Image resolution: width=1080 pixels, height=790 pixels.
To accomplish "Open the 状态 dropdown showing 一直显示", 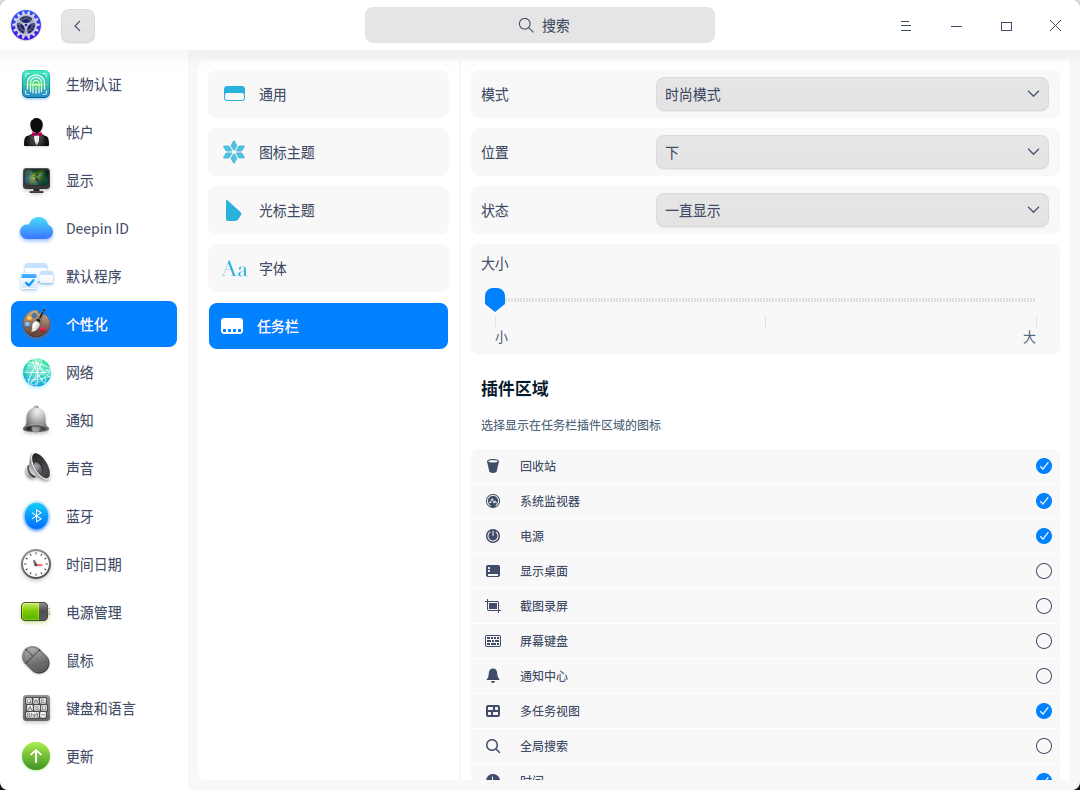I will click(x=852, y=211).
